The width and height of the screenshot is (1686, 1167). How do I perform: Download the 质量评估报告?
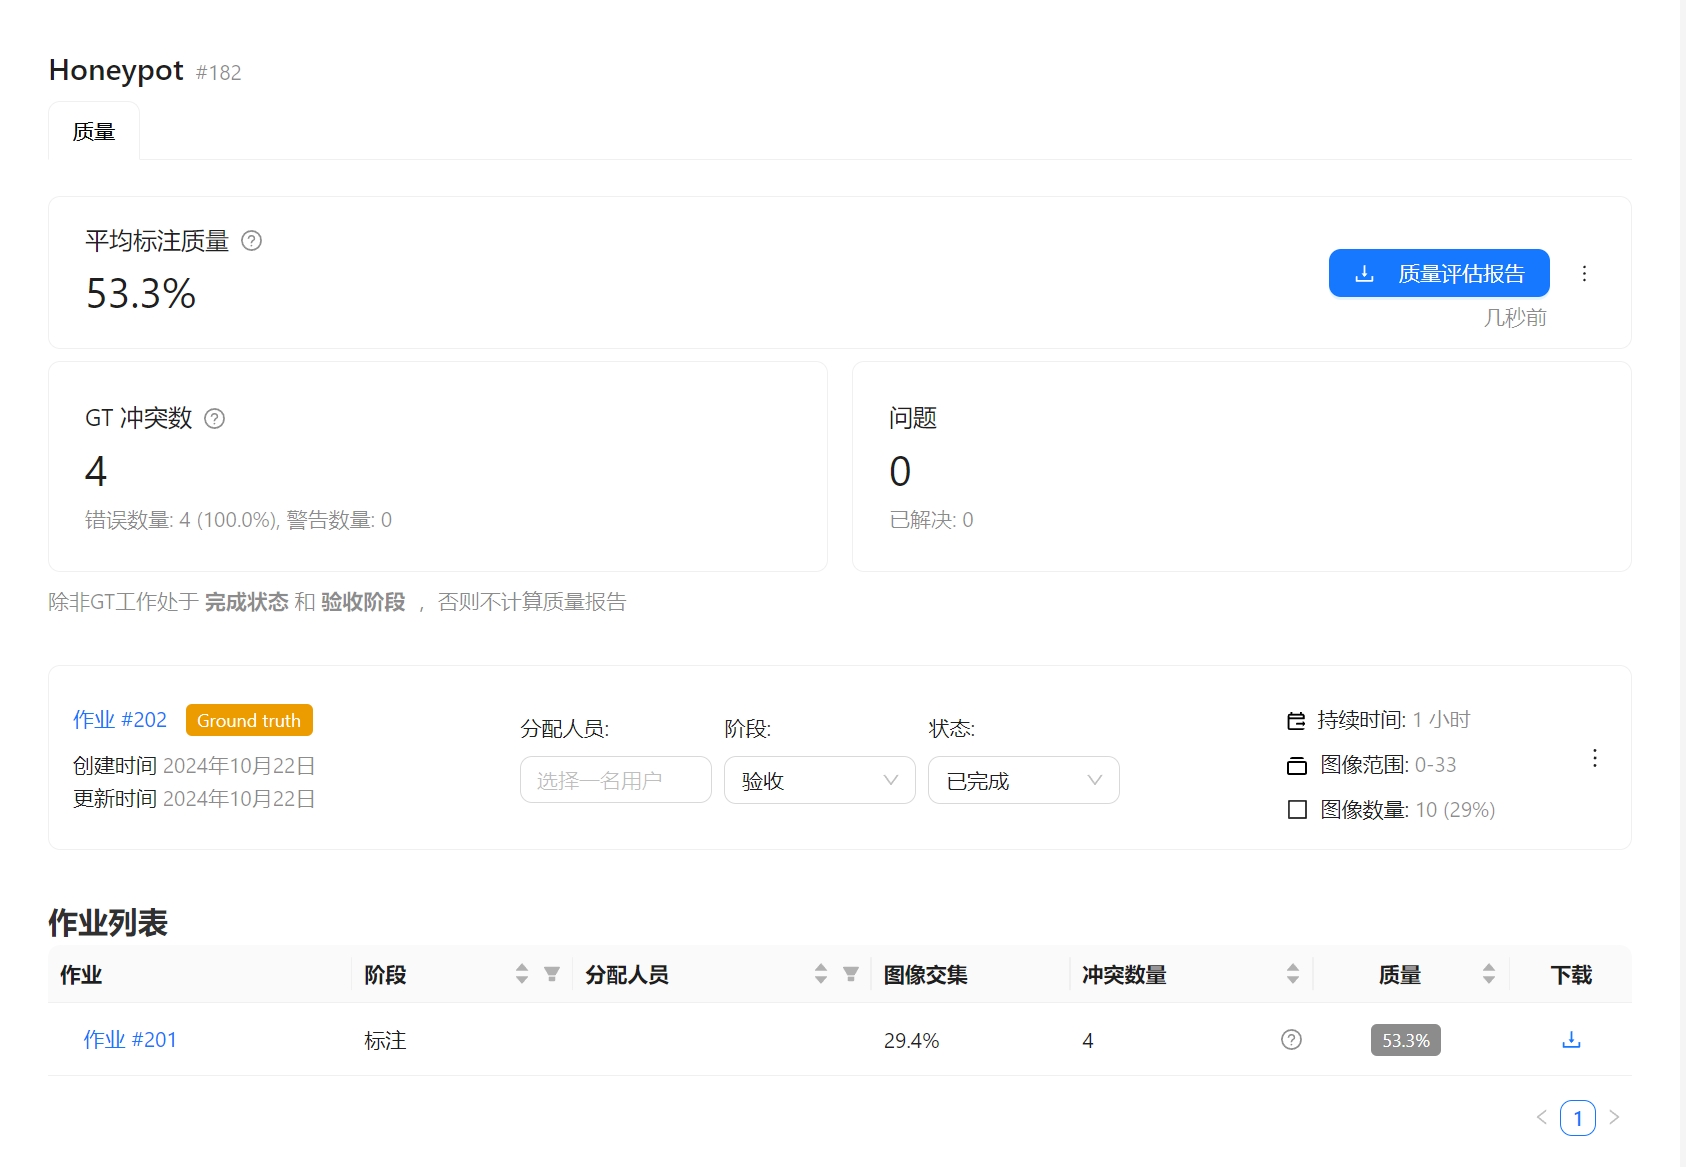[x=1438, y=274]
